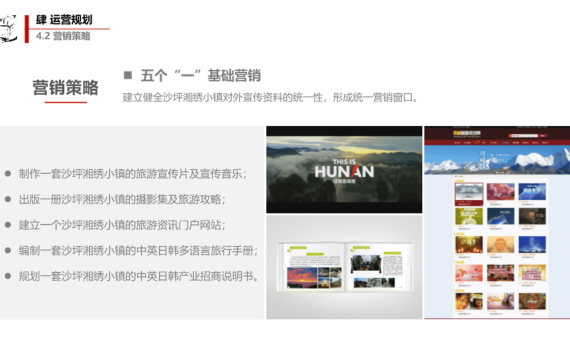Image resolution: width=570 pixels, height=360 pixels.
Task: Click the bullet dot beside 出版一册沙坪湘绣小镇的摄影集
Action: [x=8, y=199]
